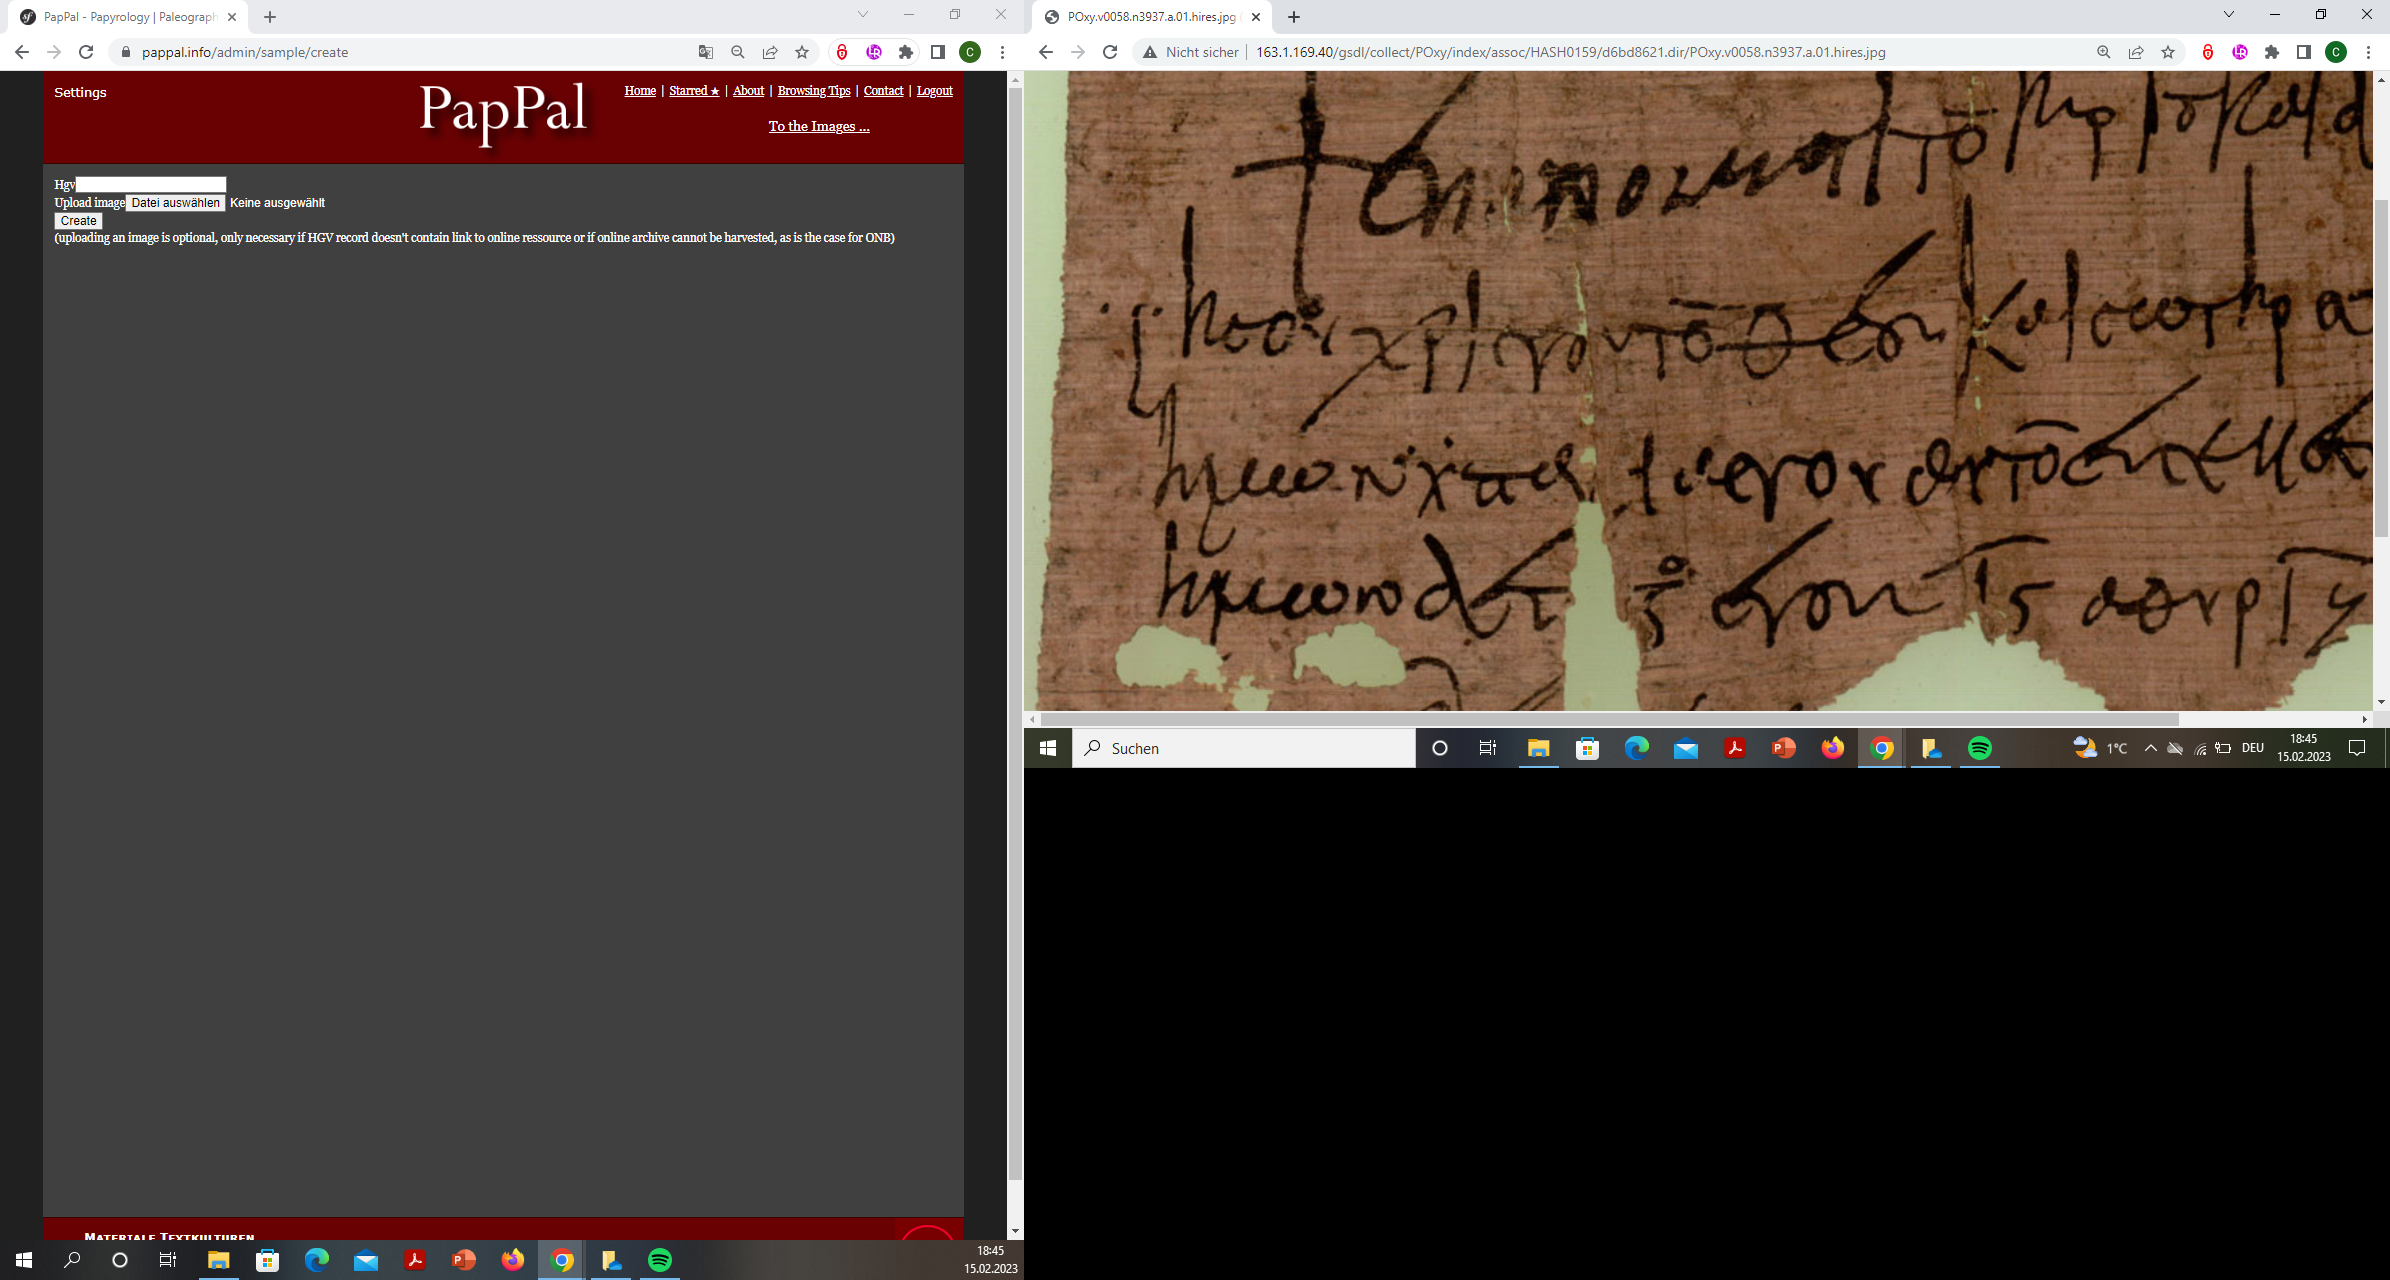This screenshot has width=2390, height=1280.
Task: Open the About link
Action: tap(748, 91)
